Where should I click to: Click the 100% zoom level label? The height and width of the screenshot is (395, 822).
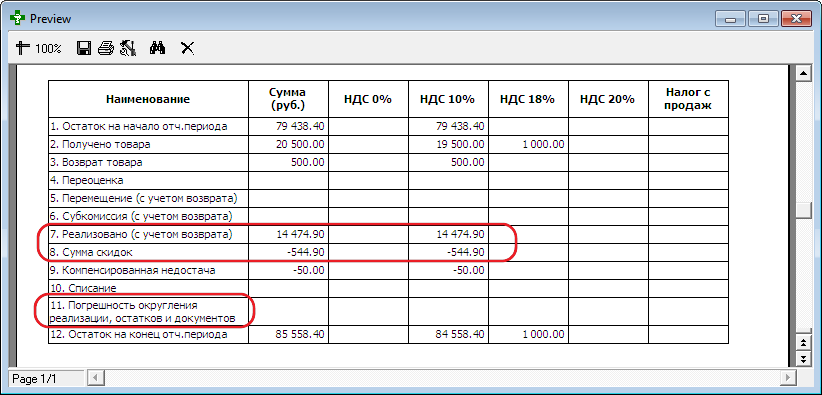click(x=48, y=49)
